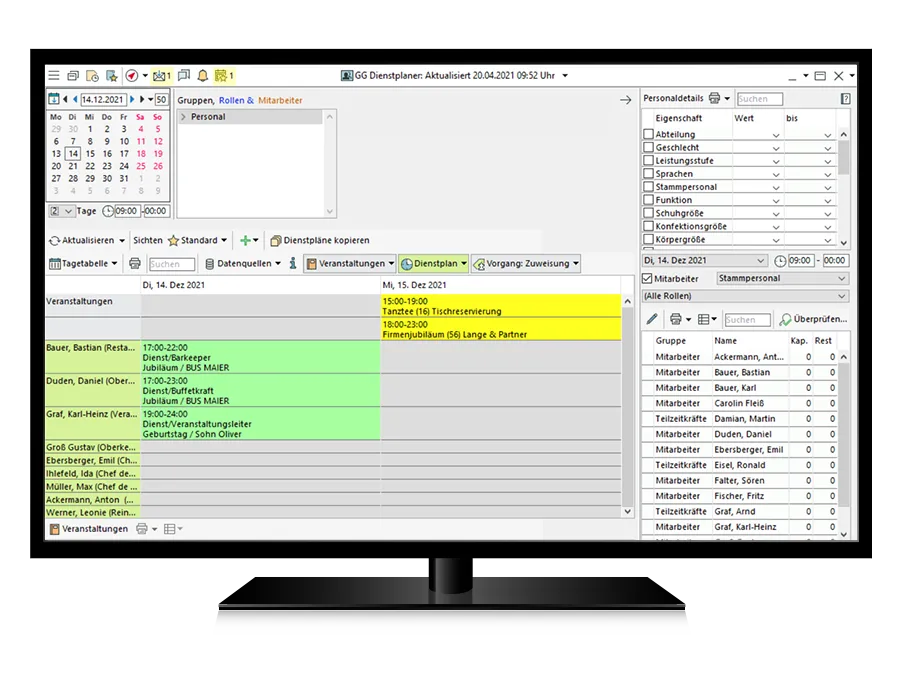900x675 pixels.
Task: Enable the Abteilung filter checkbox
Action: pos(648,134)
